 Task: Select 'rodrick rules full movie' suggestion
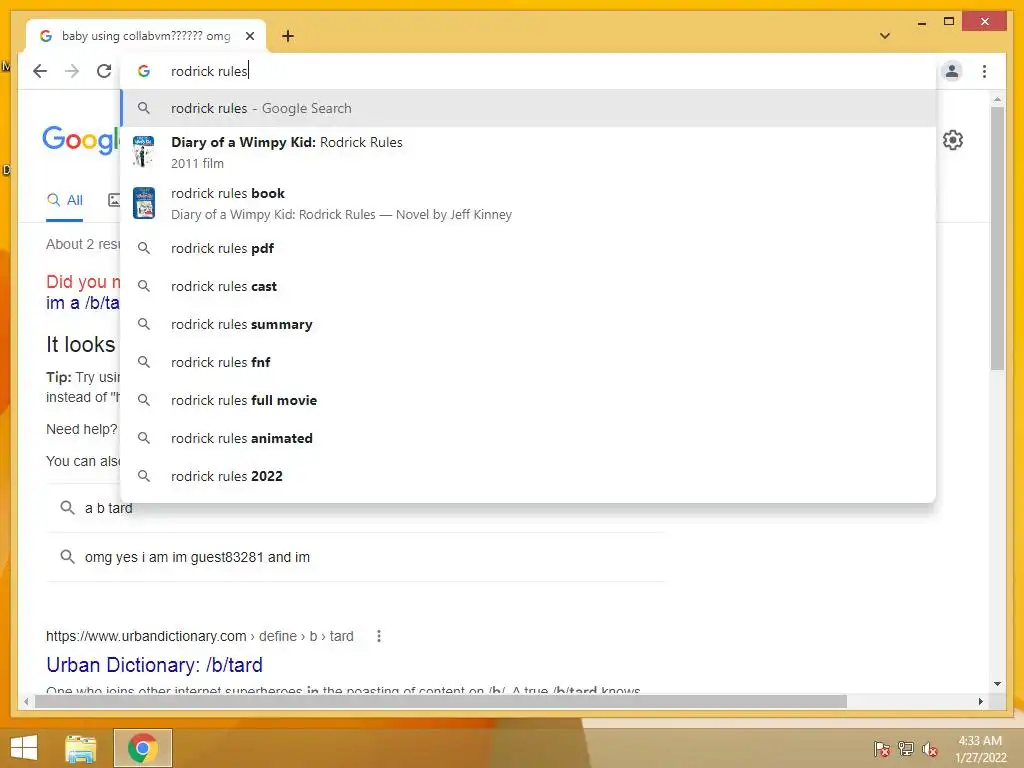528,400
